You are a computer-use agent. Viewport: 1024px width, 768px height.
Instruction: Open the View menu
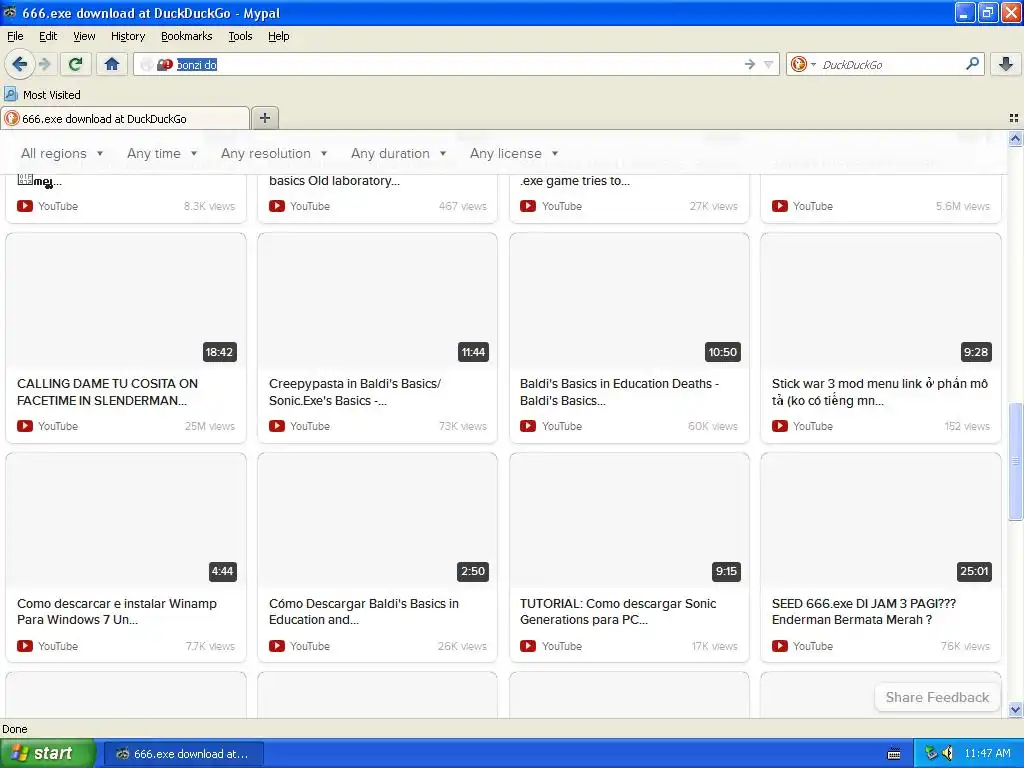pos(84,36)
